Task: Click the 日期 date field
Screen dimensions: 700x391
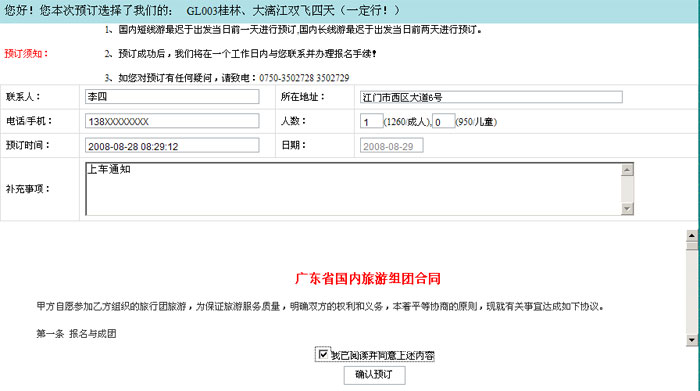Action: (392, 146)
